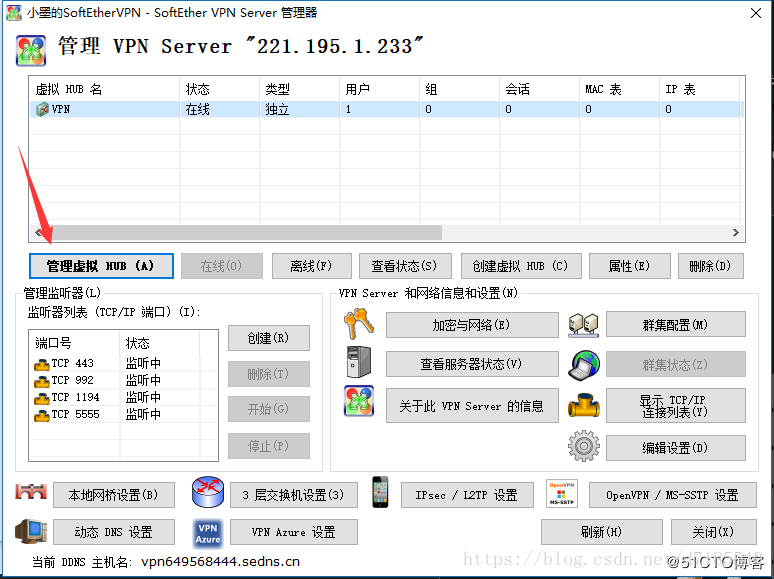The width and height of the screenshot is (774, 579).
Task: Select the TCP 5555 listener row
Action: tap(123, 415)
